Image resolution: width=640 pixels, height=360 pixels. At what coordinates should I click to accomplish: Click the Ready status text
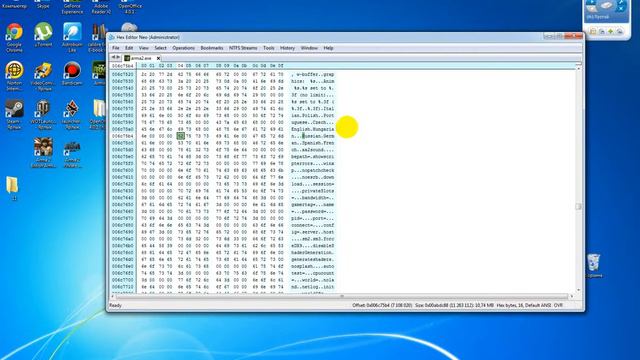click(x=116, y=305)
